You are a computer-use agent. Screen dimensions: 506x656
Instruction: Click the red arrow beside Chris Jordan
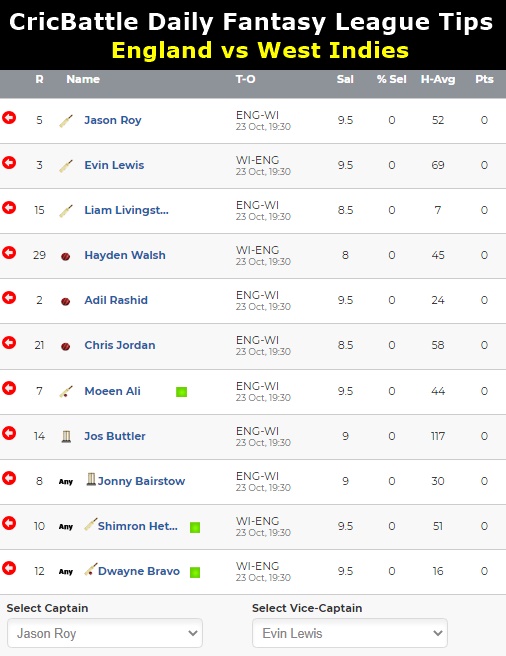click(9, 343)
